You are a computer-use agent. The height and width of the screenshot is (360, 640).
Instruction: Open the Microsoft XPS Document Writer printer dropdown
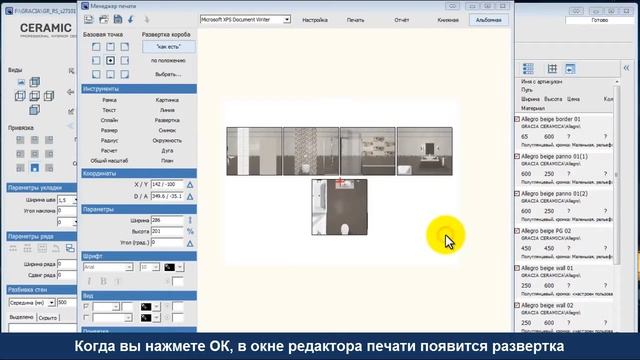[287, 20]
